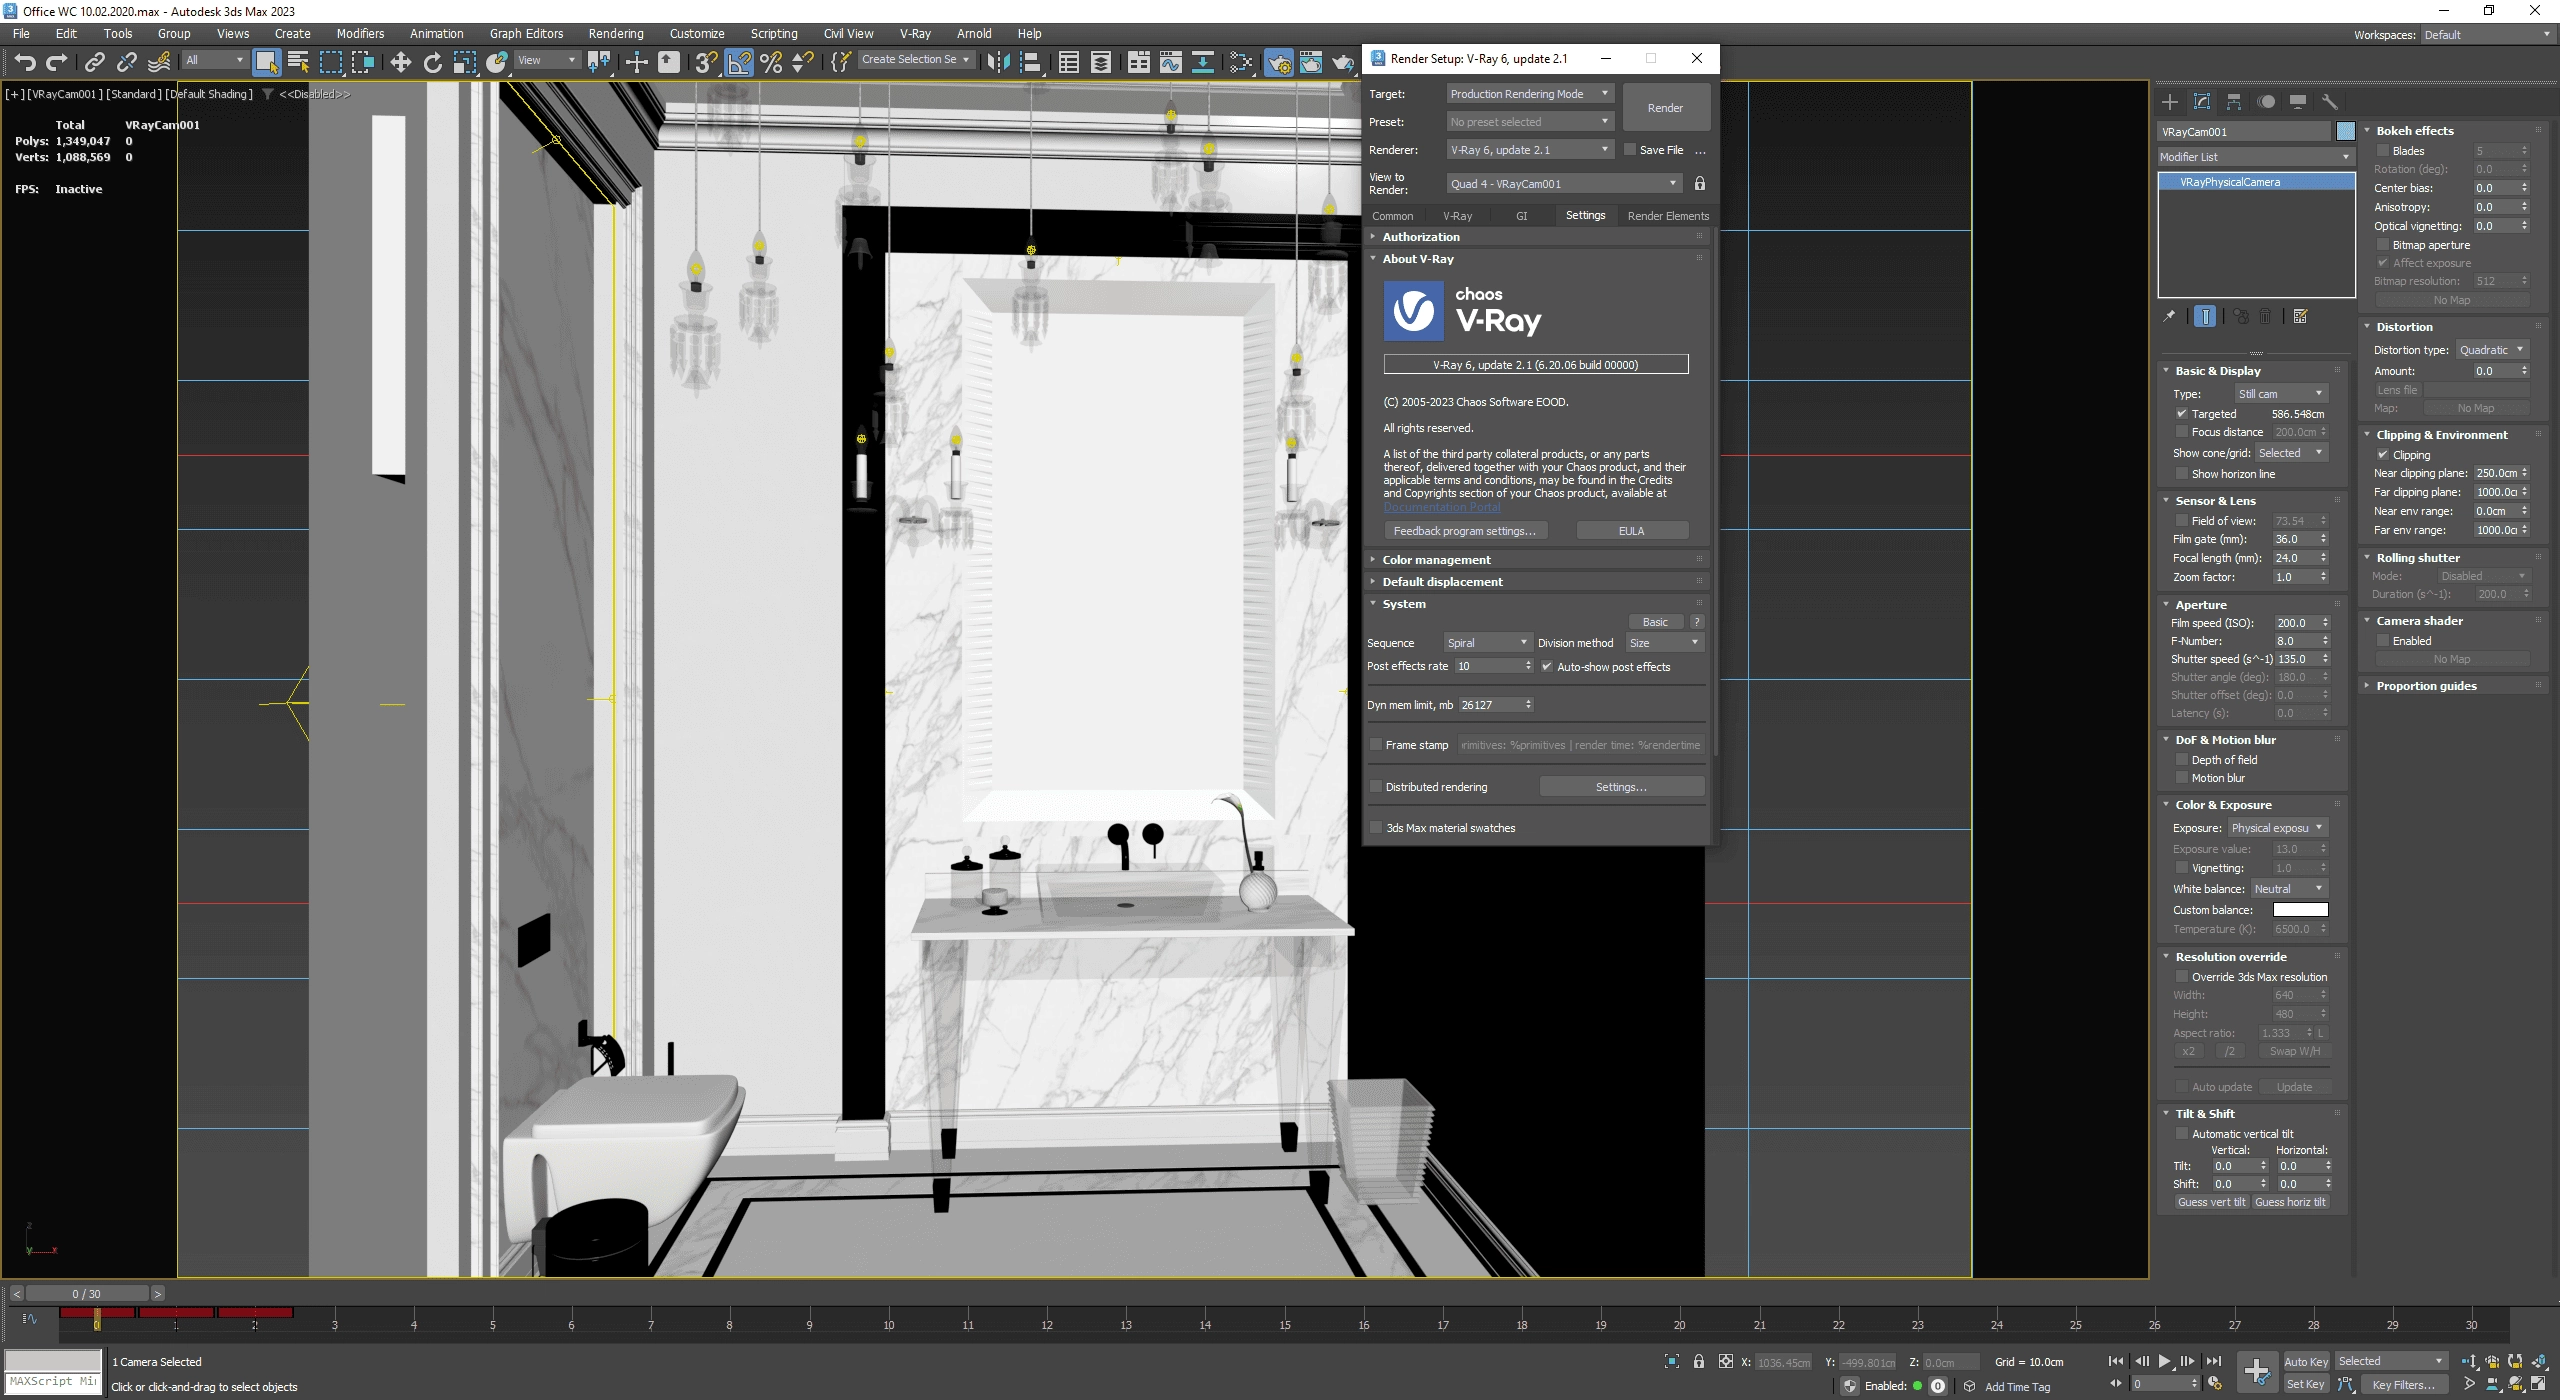Switch to the Common tab in Render Setup
Image resolution: width=2560 pixels, height=1400 pixels.
tap(1392, 216)
